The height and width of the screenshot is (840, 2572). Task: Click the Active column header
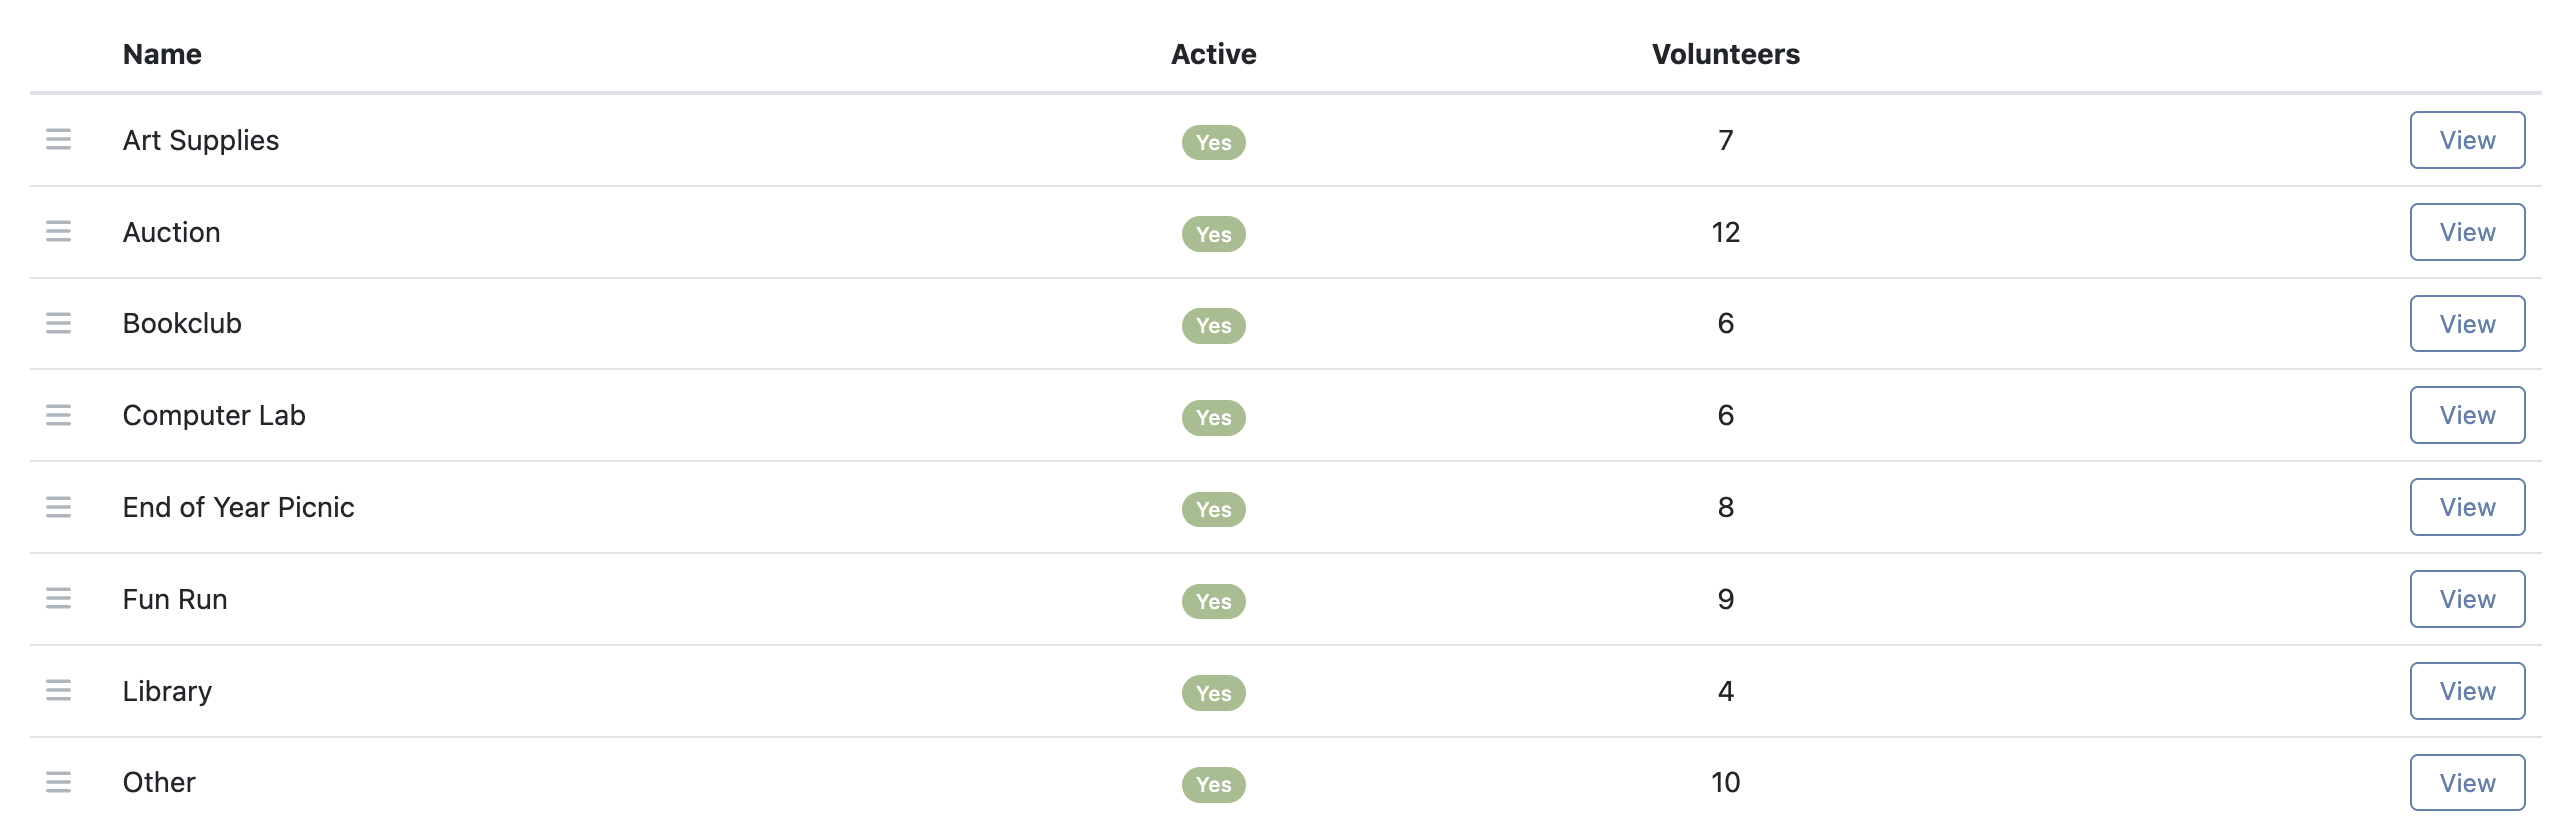tap(1213, 54)
